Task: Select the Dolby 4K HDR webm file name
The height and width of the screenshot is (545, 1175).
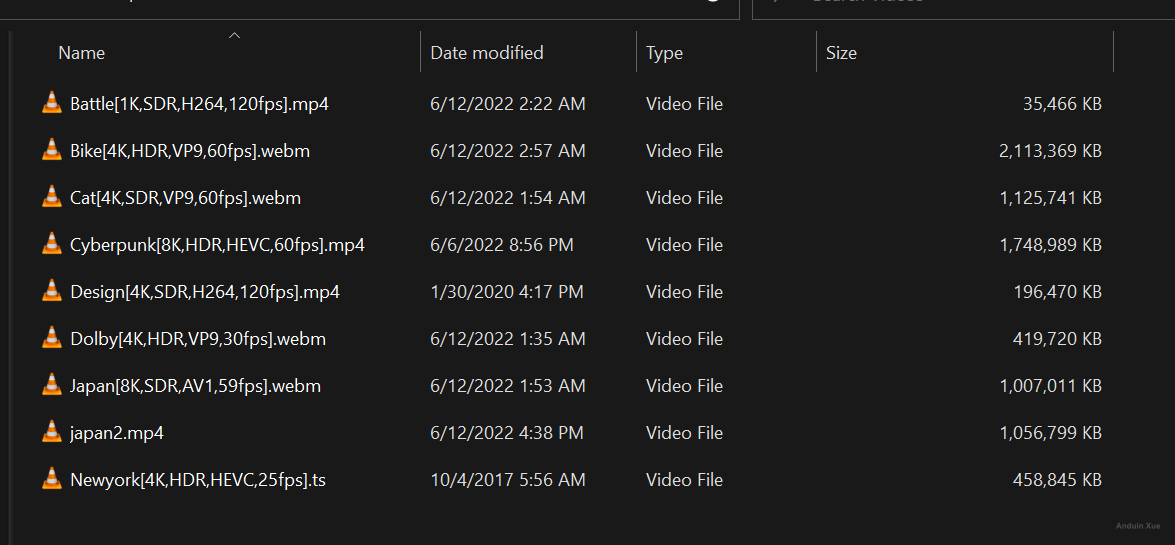Action: tap(198, 339)
